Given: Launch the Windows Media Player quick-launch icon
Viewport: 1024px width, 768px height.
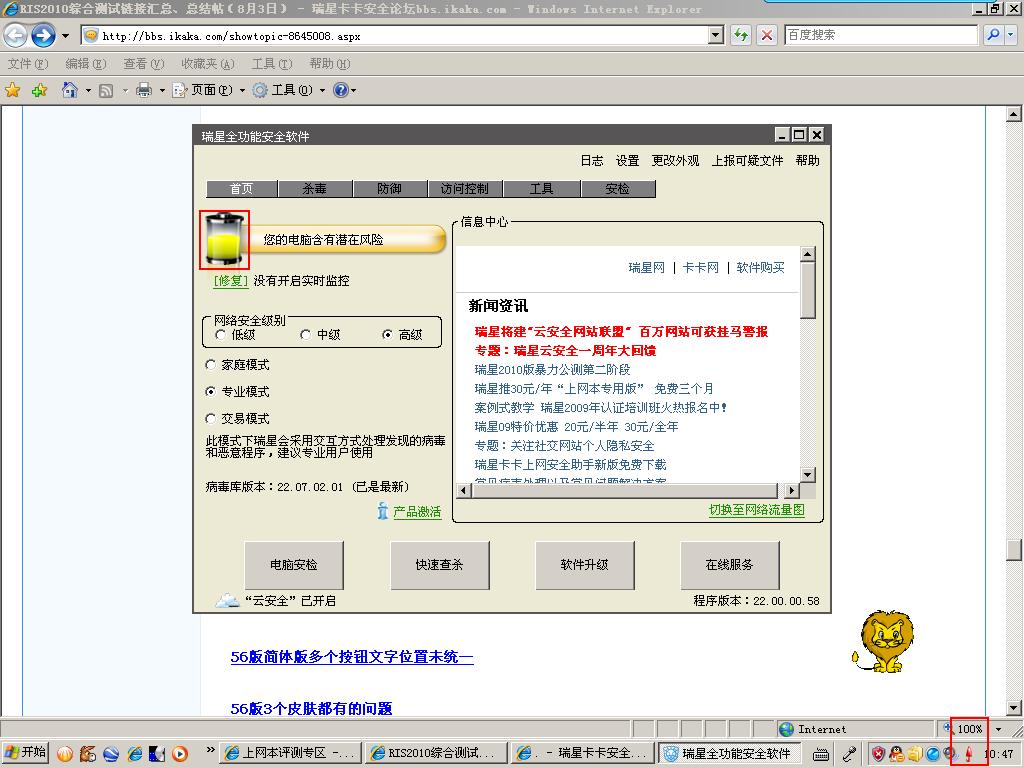Looking at the screenshot, I should tap(180, 754).
